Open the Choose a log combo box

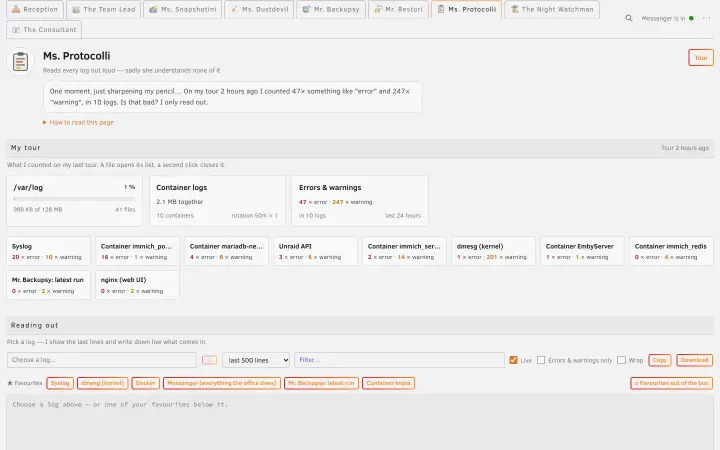pos(102,360)
